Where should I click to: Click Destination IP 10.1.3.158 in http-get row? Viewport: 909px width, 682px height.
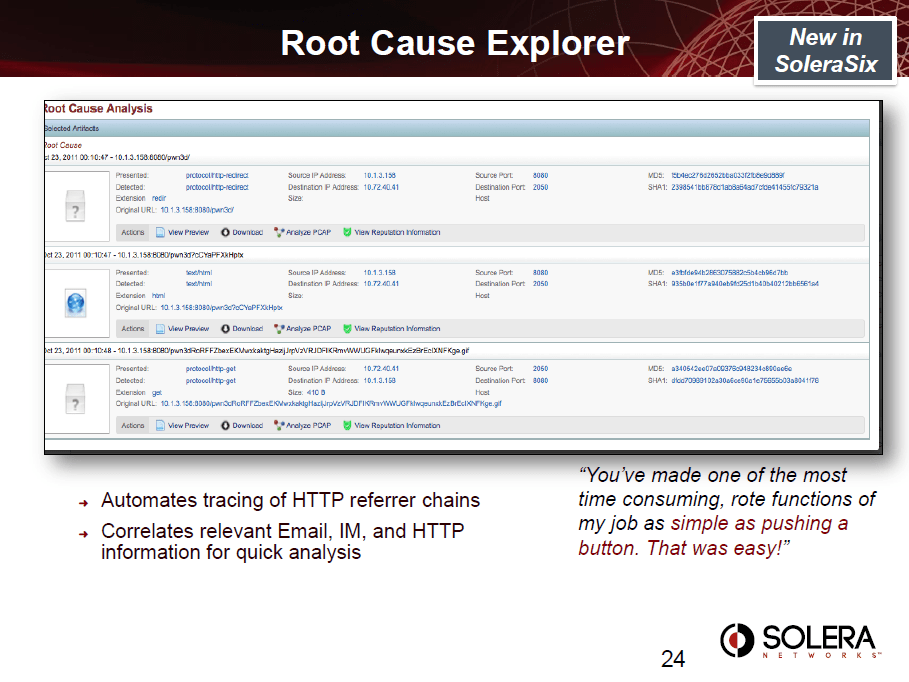[380, 381]
